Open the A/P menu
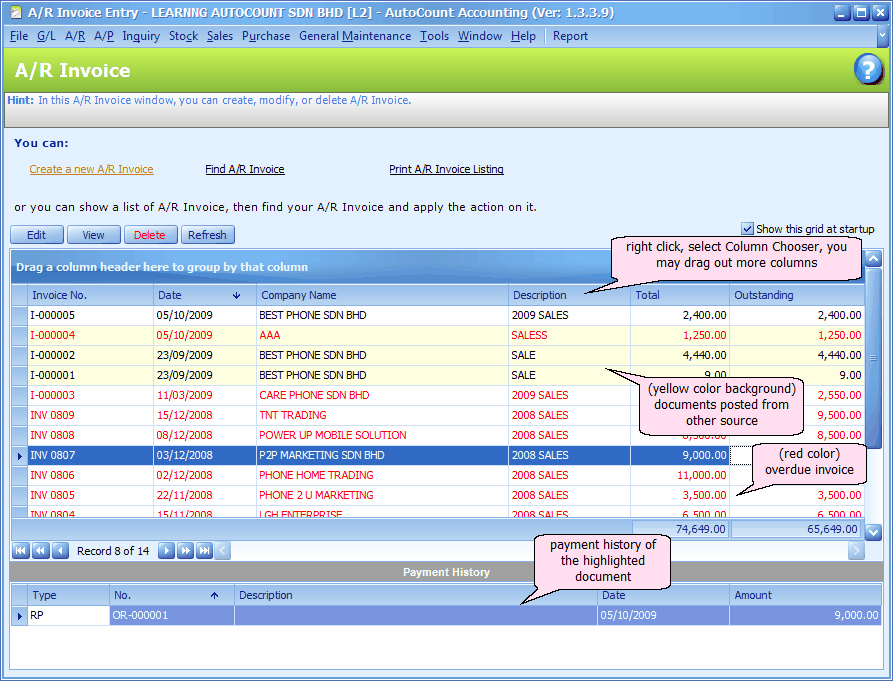Viewport: 893px width, 681px height. pos(104,36)
